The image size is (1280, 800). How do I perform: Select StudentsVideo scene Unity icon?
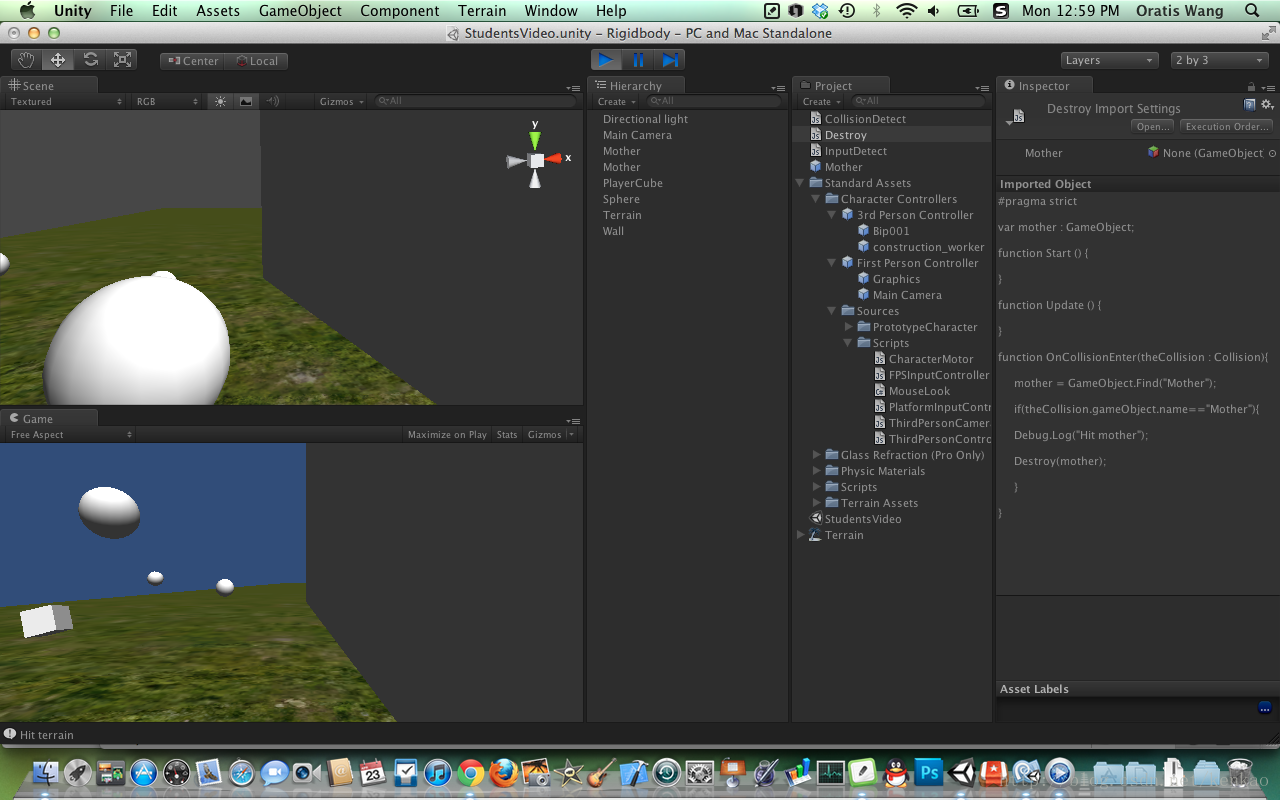[815, 519]
